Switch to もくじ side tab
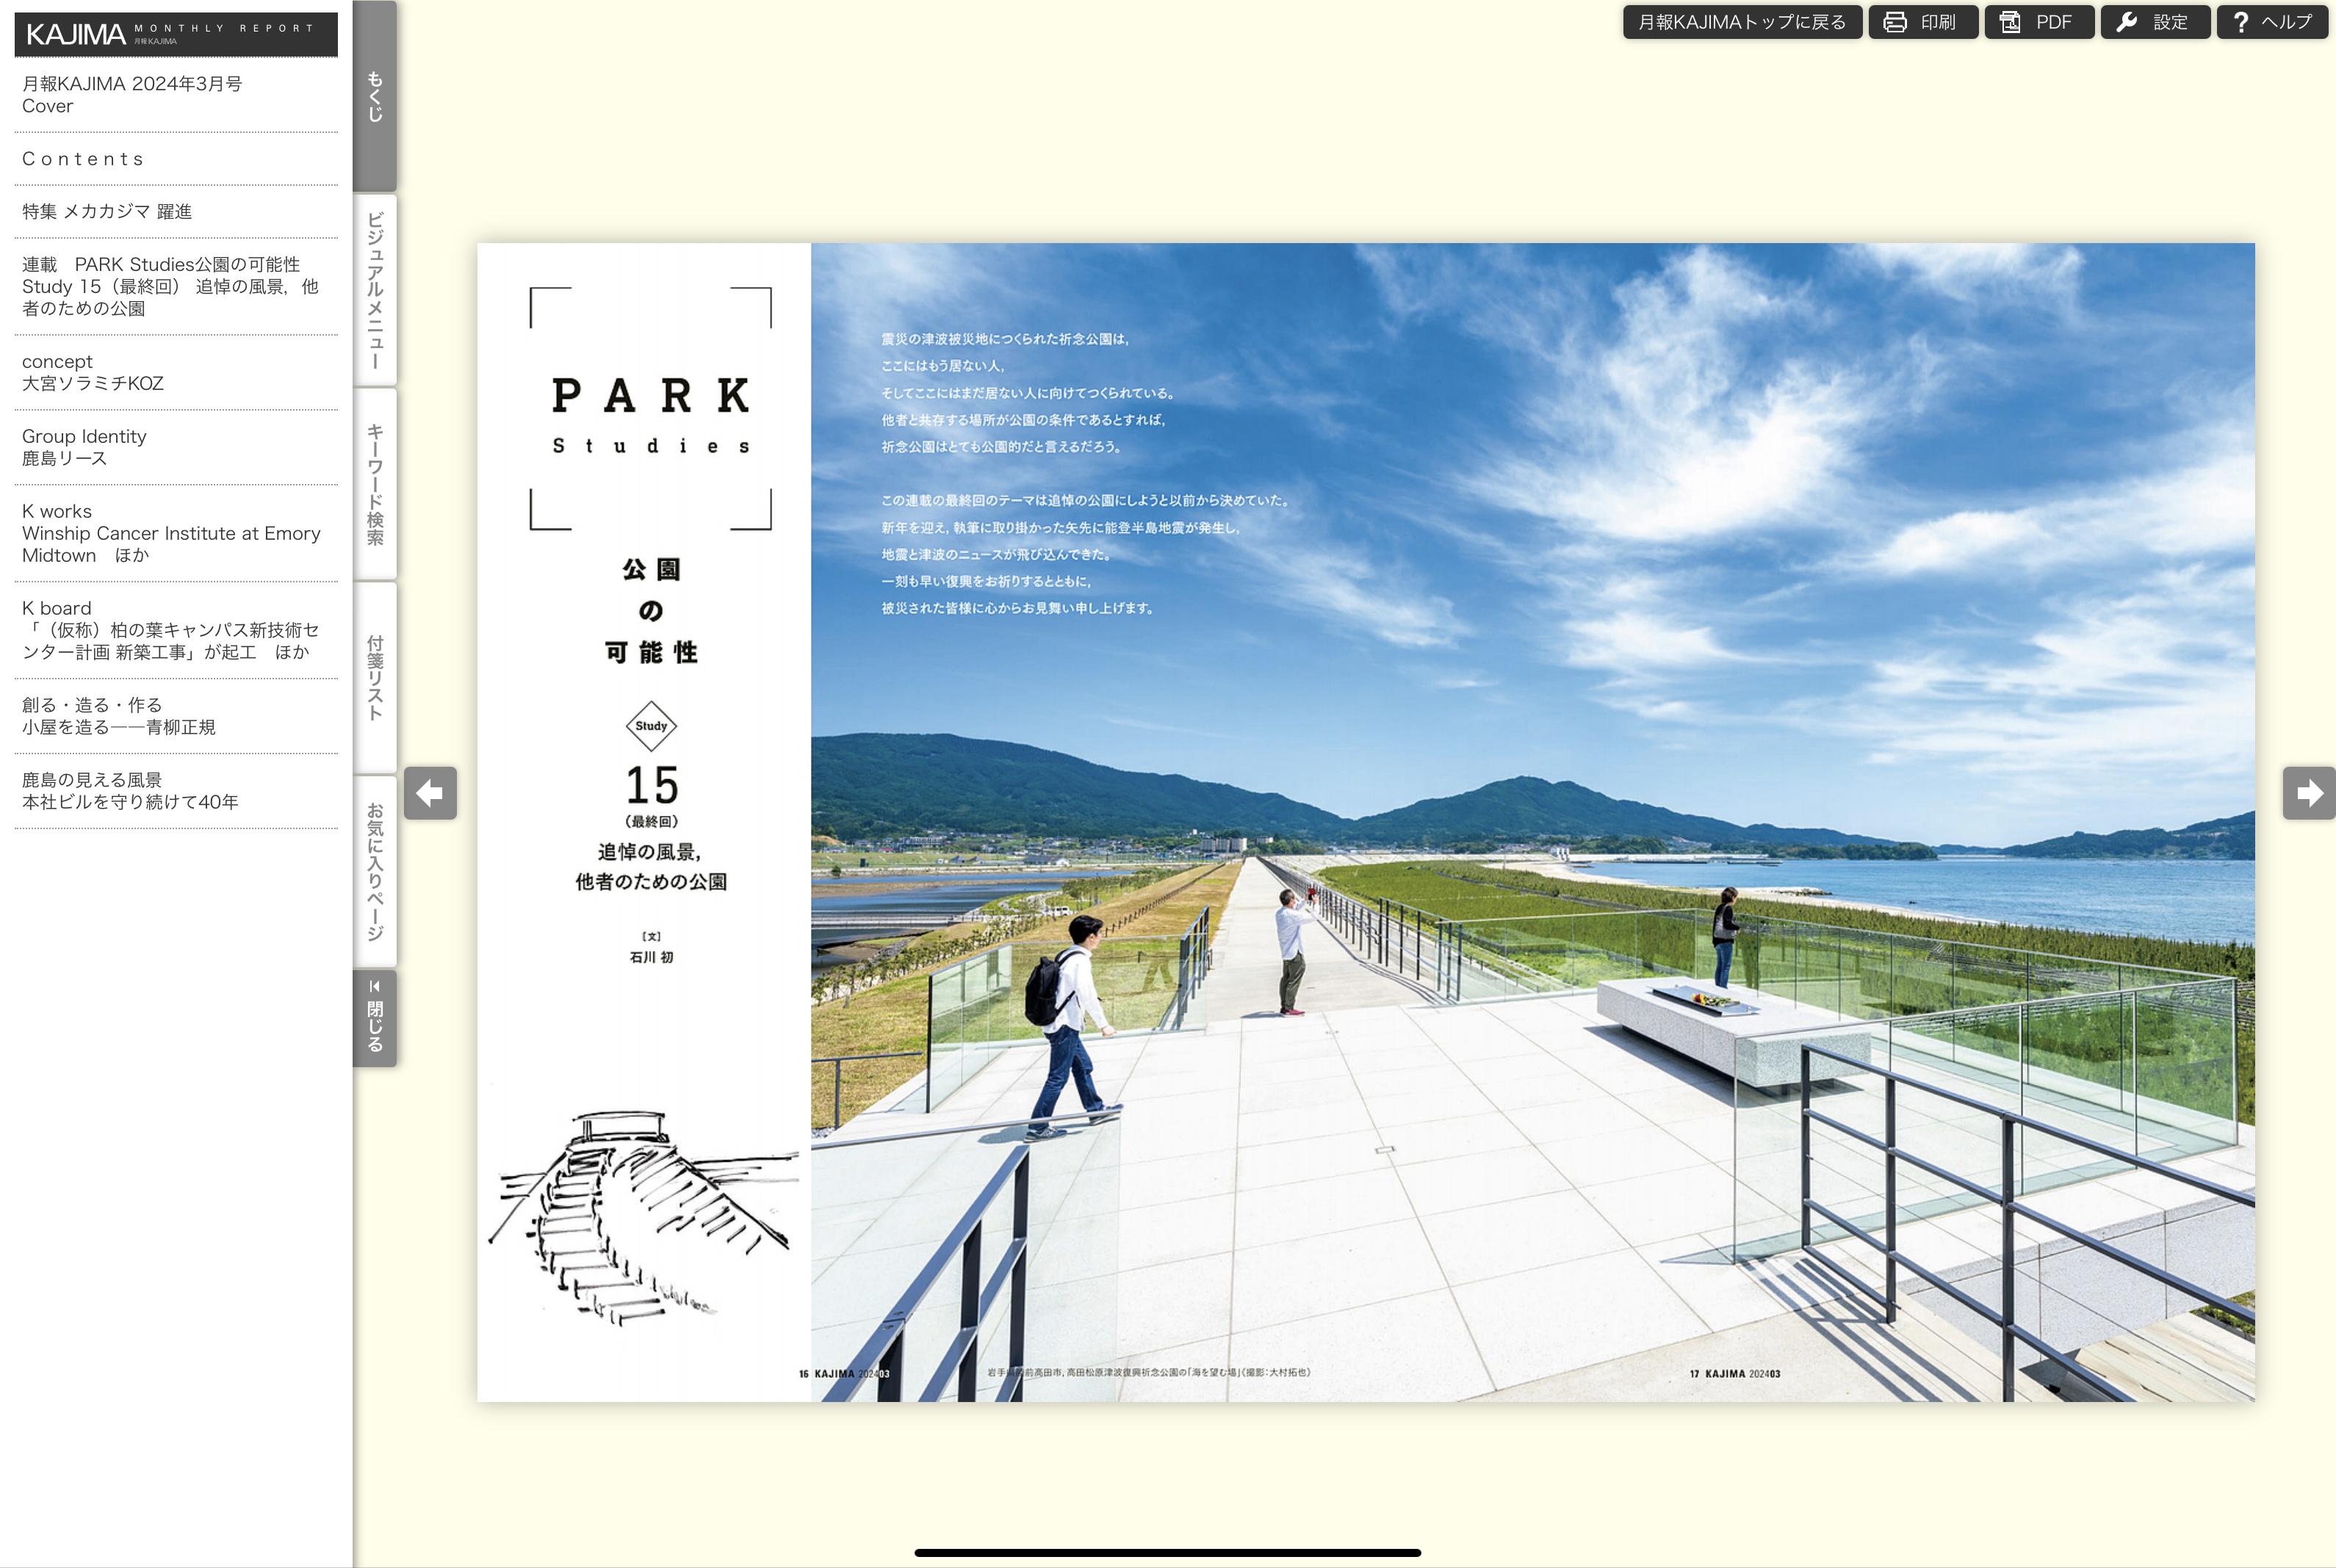This screenshot has width=2336, height=1568. (375, 96)
